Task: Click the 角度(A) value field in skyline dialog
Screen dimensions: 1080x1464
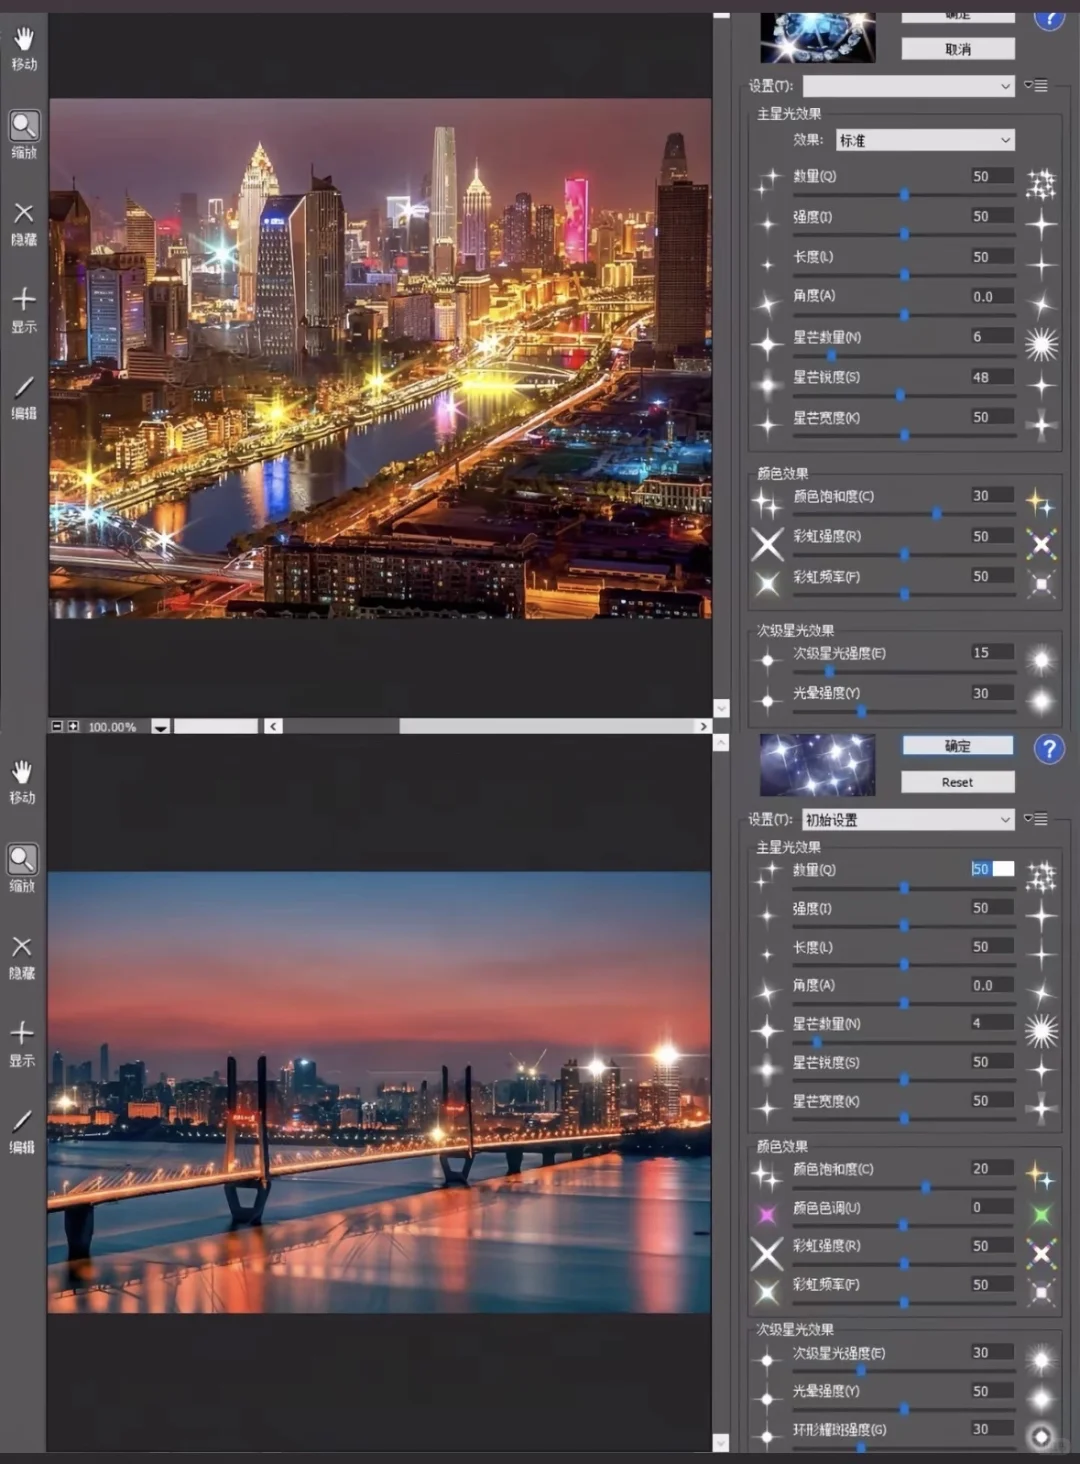Action: 992,296
